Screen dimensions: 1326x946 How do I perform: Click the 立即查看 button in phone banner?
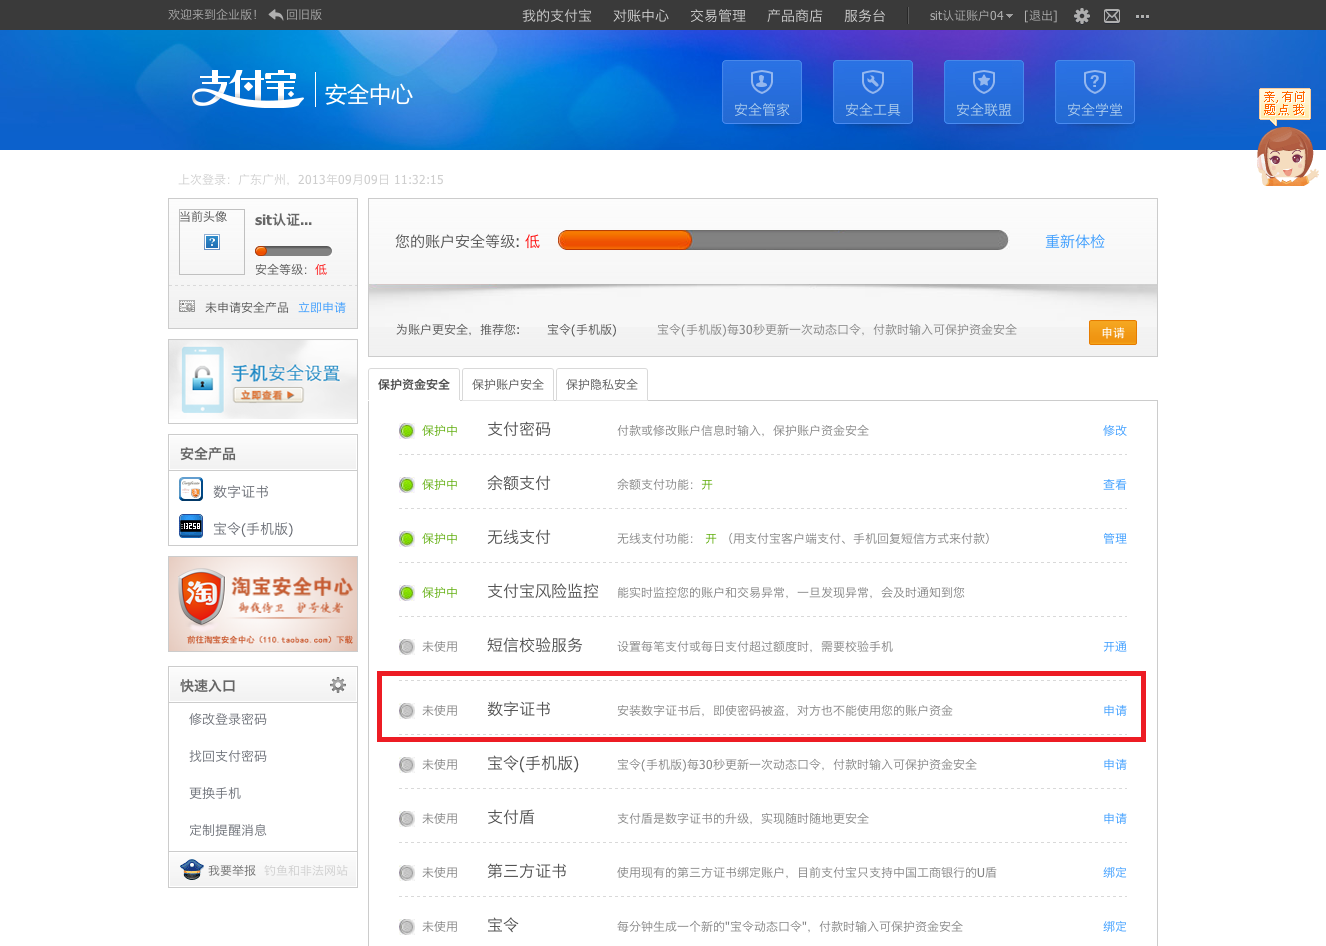click(268, 395)
